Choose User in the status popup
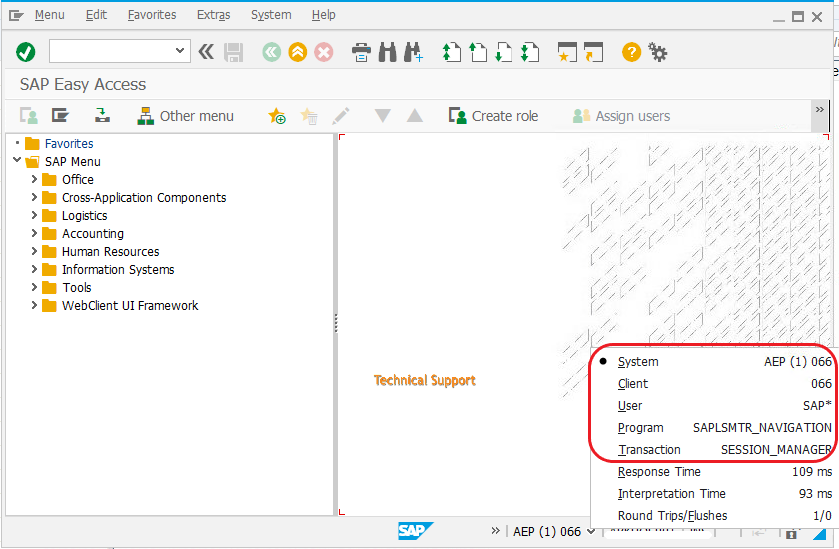839x549 pixels. (x=714, y=406)
